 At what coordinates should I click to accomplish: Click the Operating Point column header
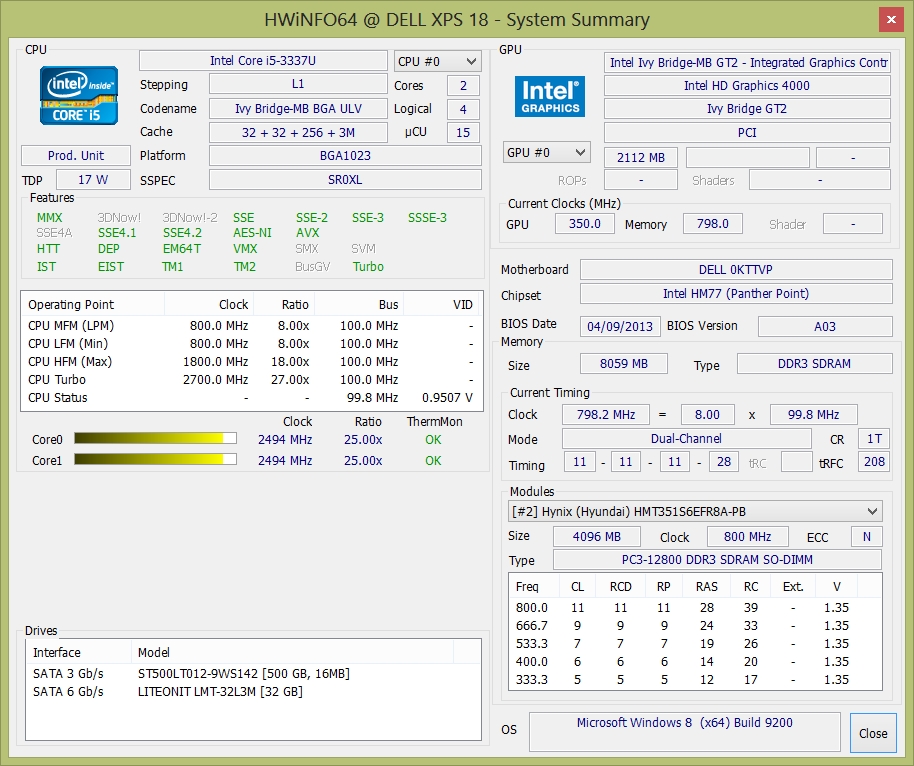(93, 304)
